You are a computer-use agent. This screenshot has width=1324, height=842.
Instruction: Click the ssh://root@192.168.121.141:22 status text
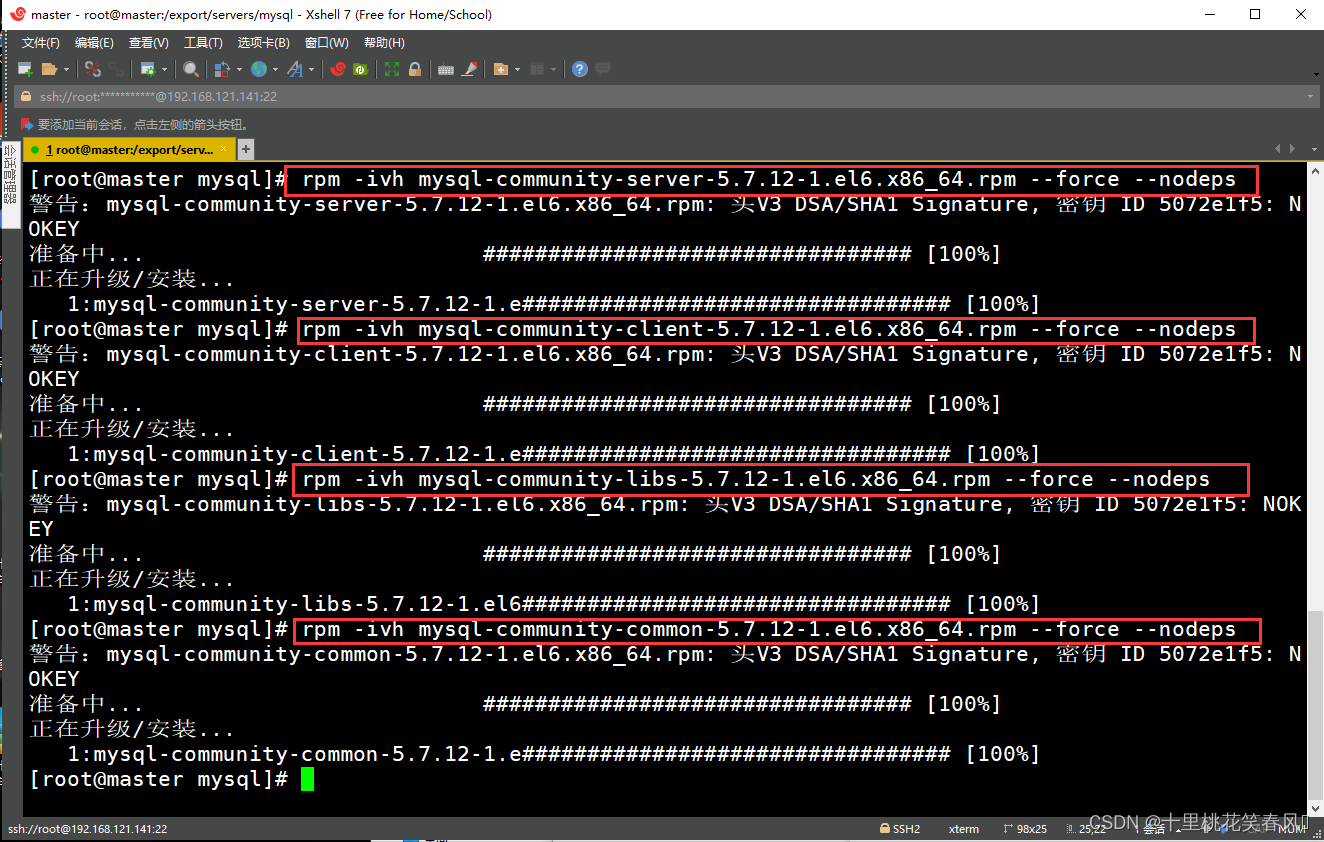click(x=88, y=829)
